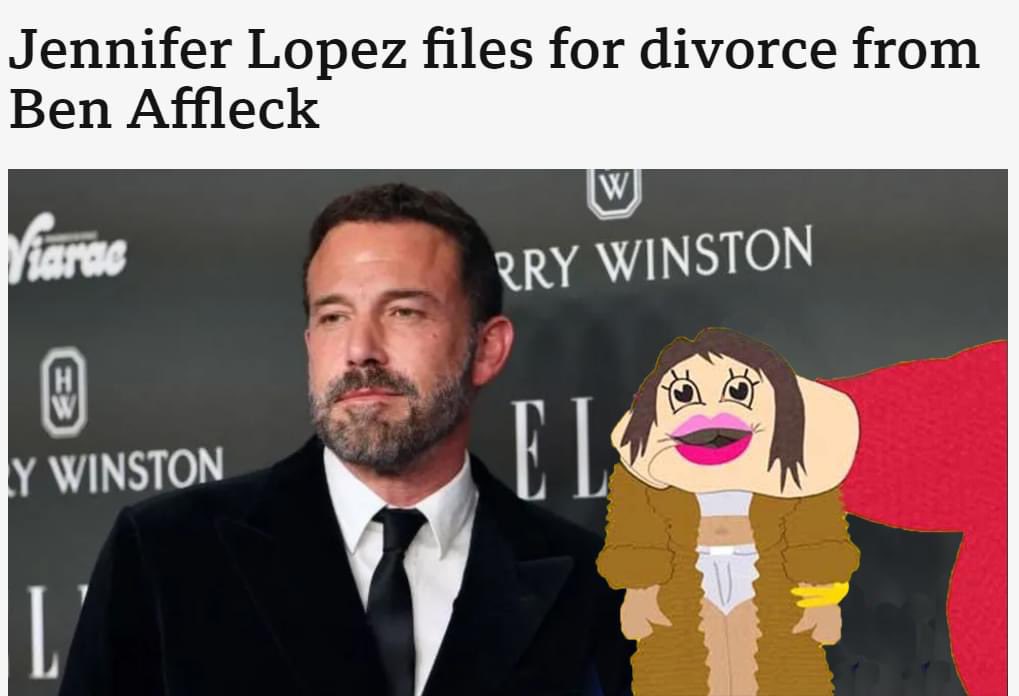Viewport: 1019px width, 696px height.
Task: Click the 'Y WINSTON' text at left
Action: [116, 470]
